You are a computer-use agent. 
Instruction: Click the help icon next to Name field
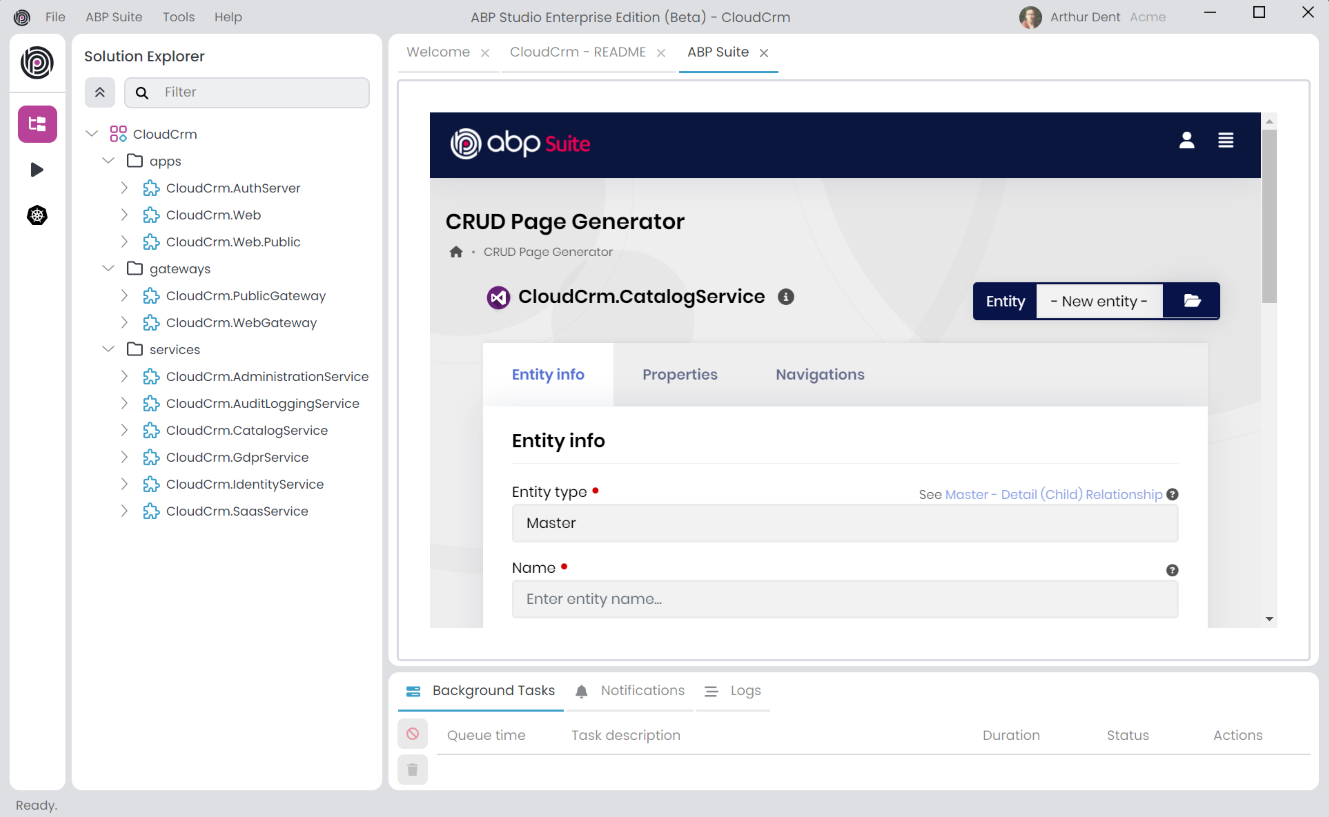(1172, 570)
